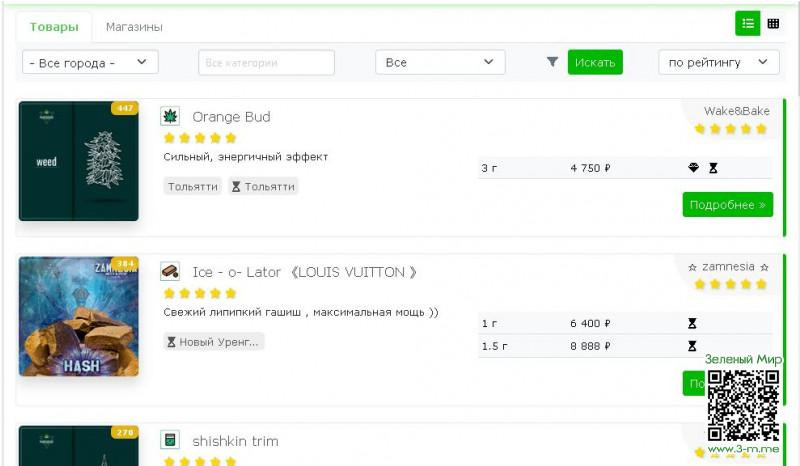Open the Wake&Bake shop link
The image size is (800, 466).
pyautogui.click(x=736, y=111)
